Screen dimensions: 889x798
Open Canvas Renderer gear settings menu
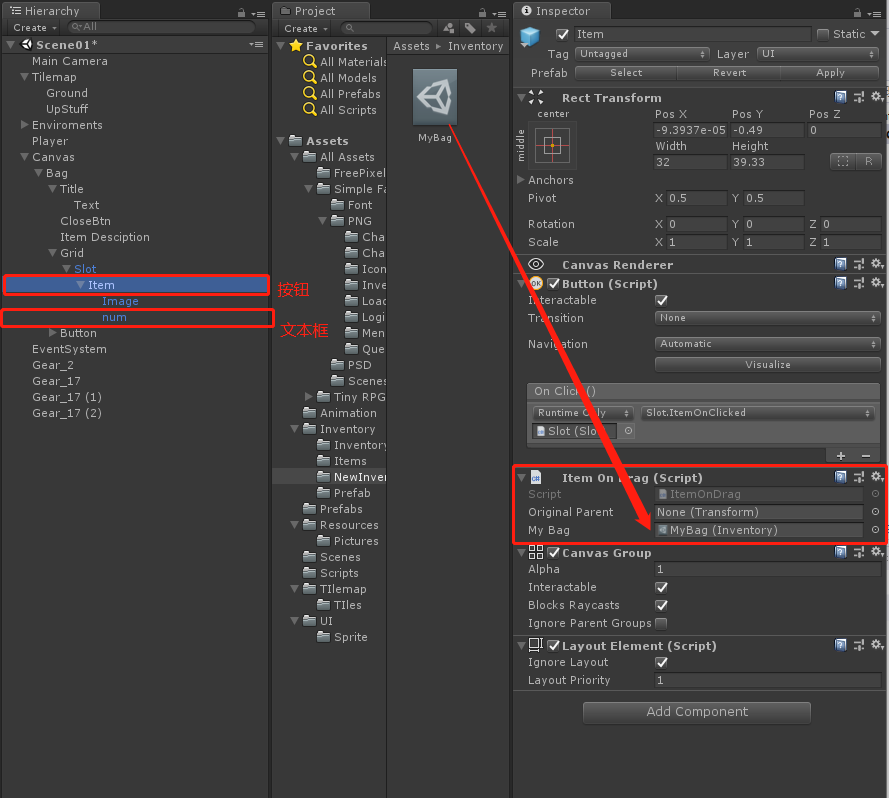(x=877, y=264)
